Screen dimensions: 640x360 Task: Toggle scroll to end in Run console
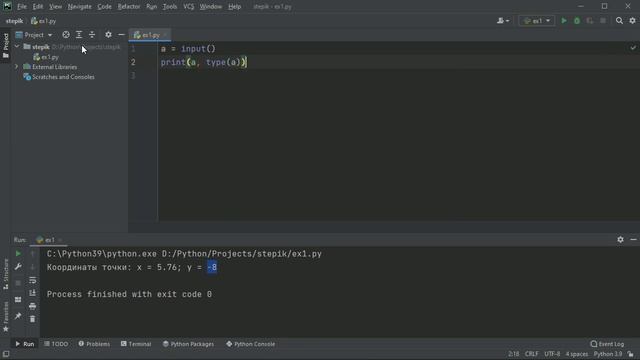click(33, 293)
